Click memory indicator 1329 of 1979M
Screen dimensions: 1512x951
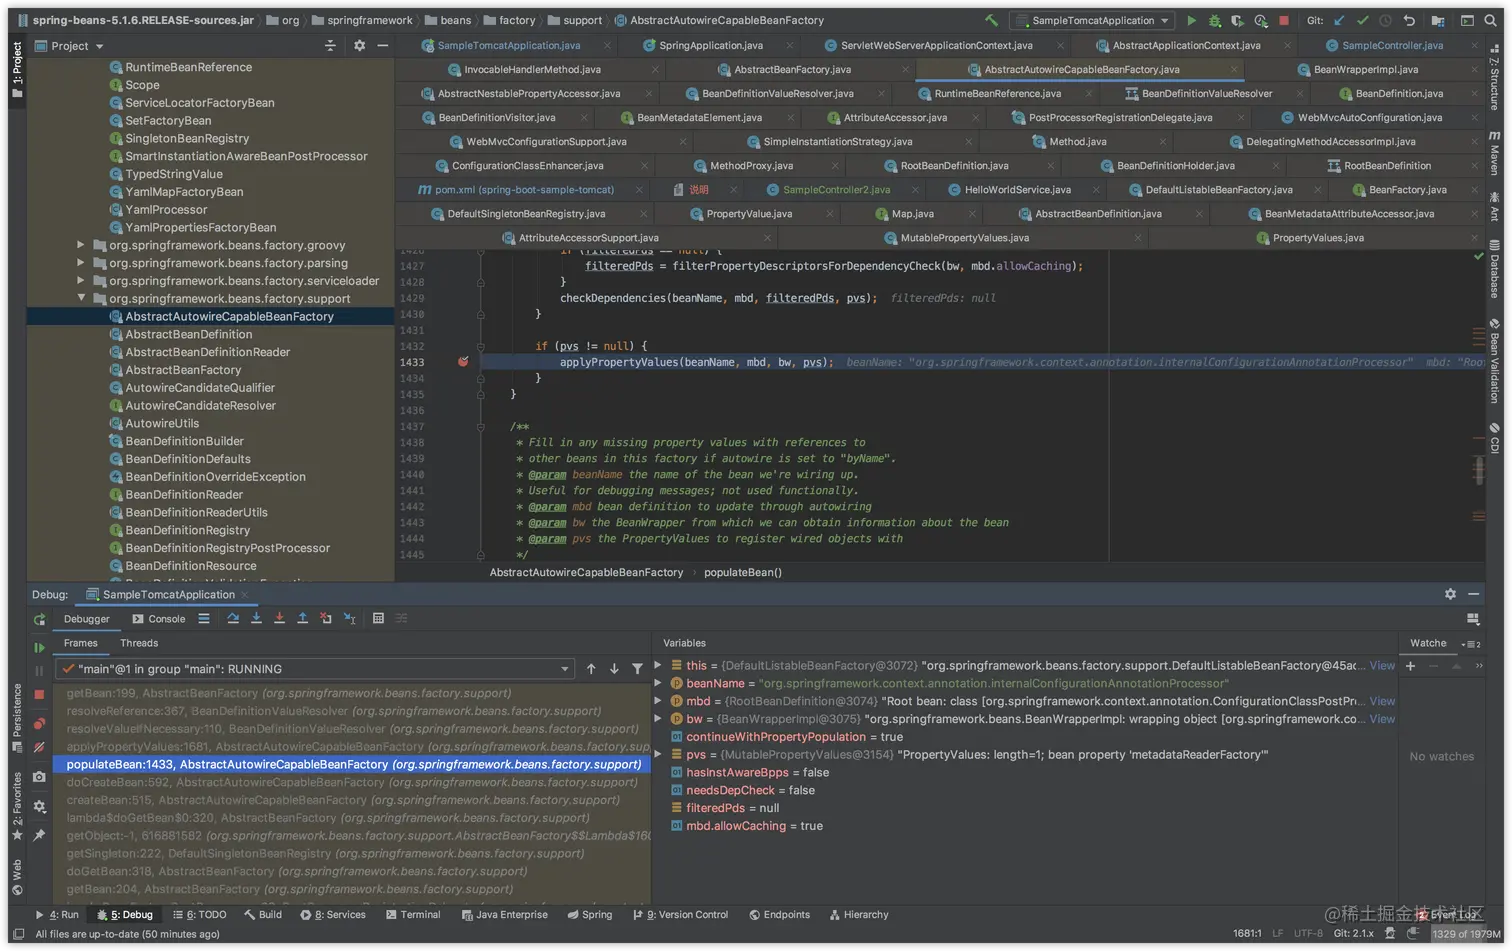tap(1466, 934)
